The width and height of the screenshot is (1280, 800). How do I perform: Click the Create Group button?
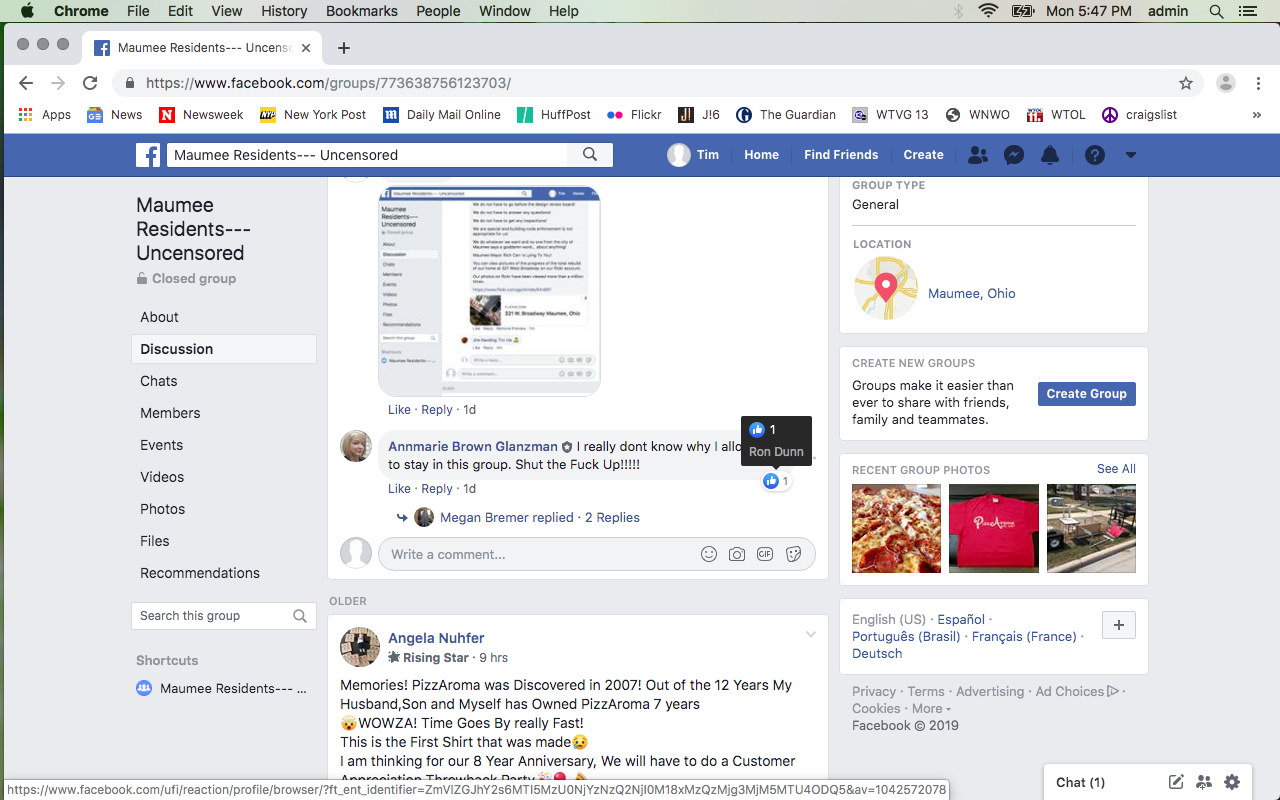[1086, 394]
